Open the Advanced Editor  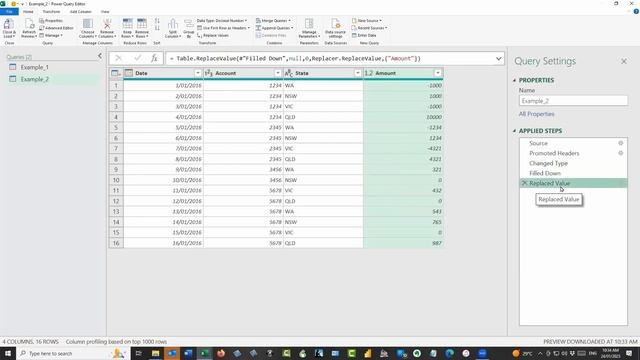[x=56, y=28]
